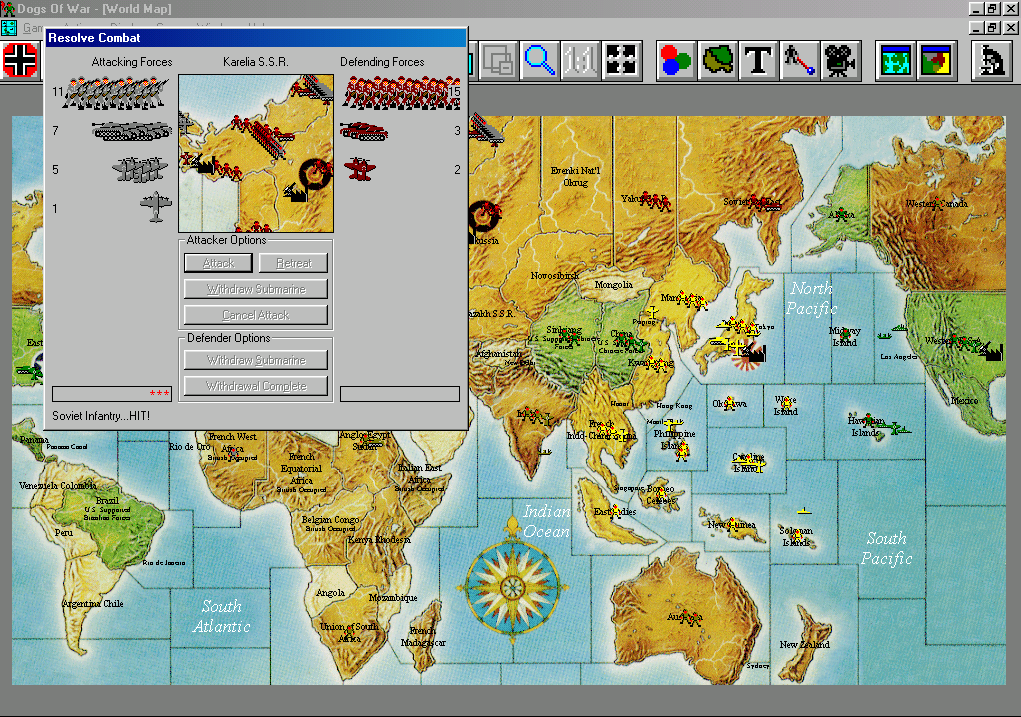The image size is (1021, 717).
Task: Select the attacking infantry row of 11 units
Action: point(115,92)
